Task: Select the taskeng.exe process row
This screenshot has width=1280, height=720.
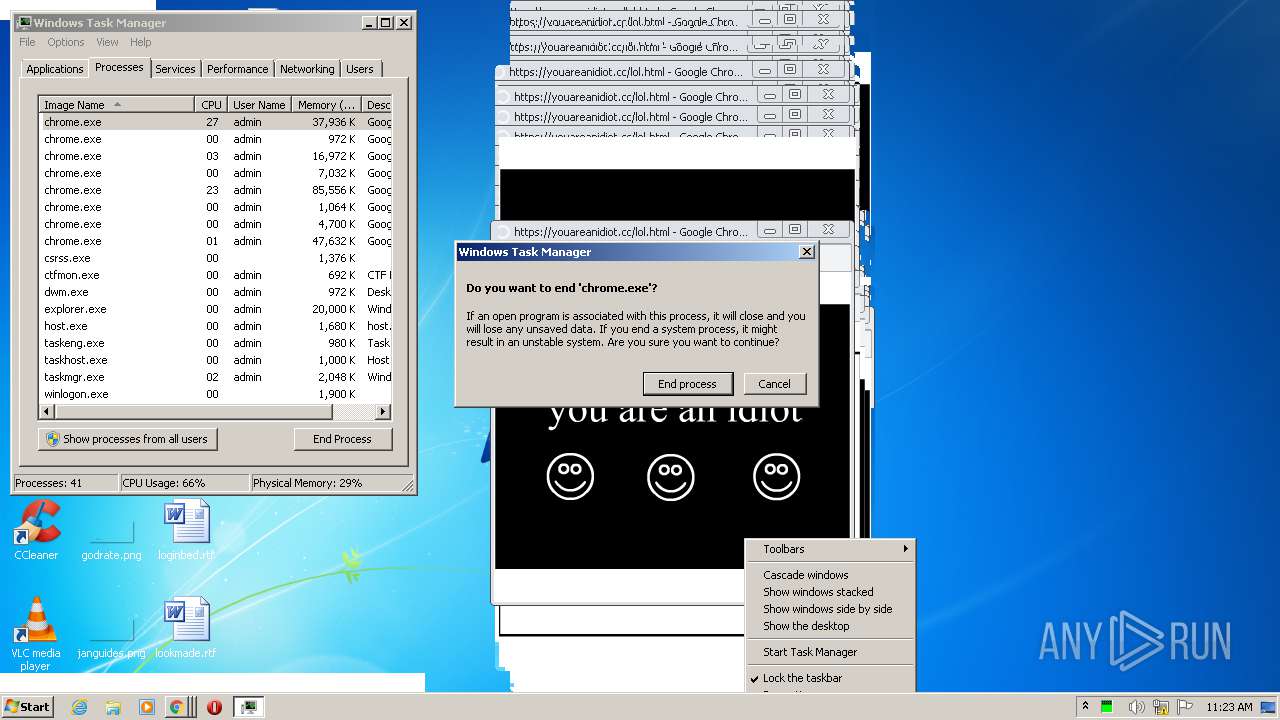Action: click(x=215, y=343)
